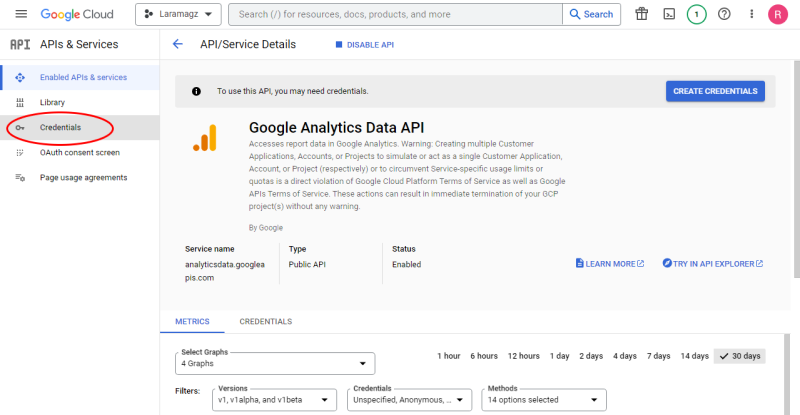Open the account avatar R
Image resolution: width=800 pixels, height=415 pixels.
(x=778, y=14)
